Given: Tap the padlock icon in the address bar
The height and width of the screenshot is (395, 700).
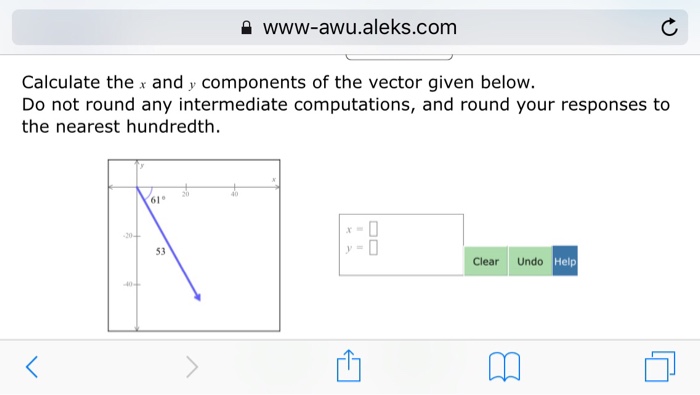Looking at the screenshot, I should [x=246, y=28].
